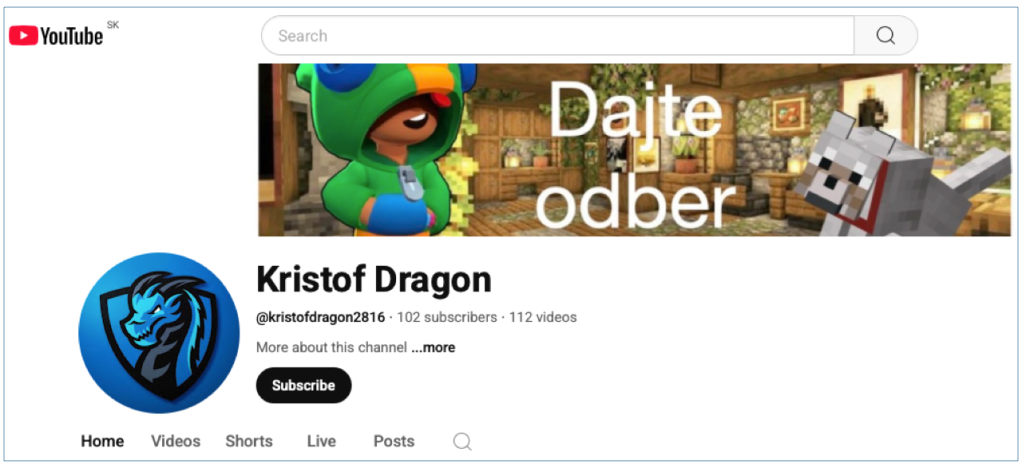Click the blue dragon channel avatar

(x=159, y=332)
